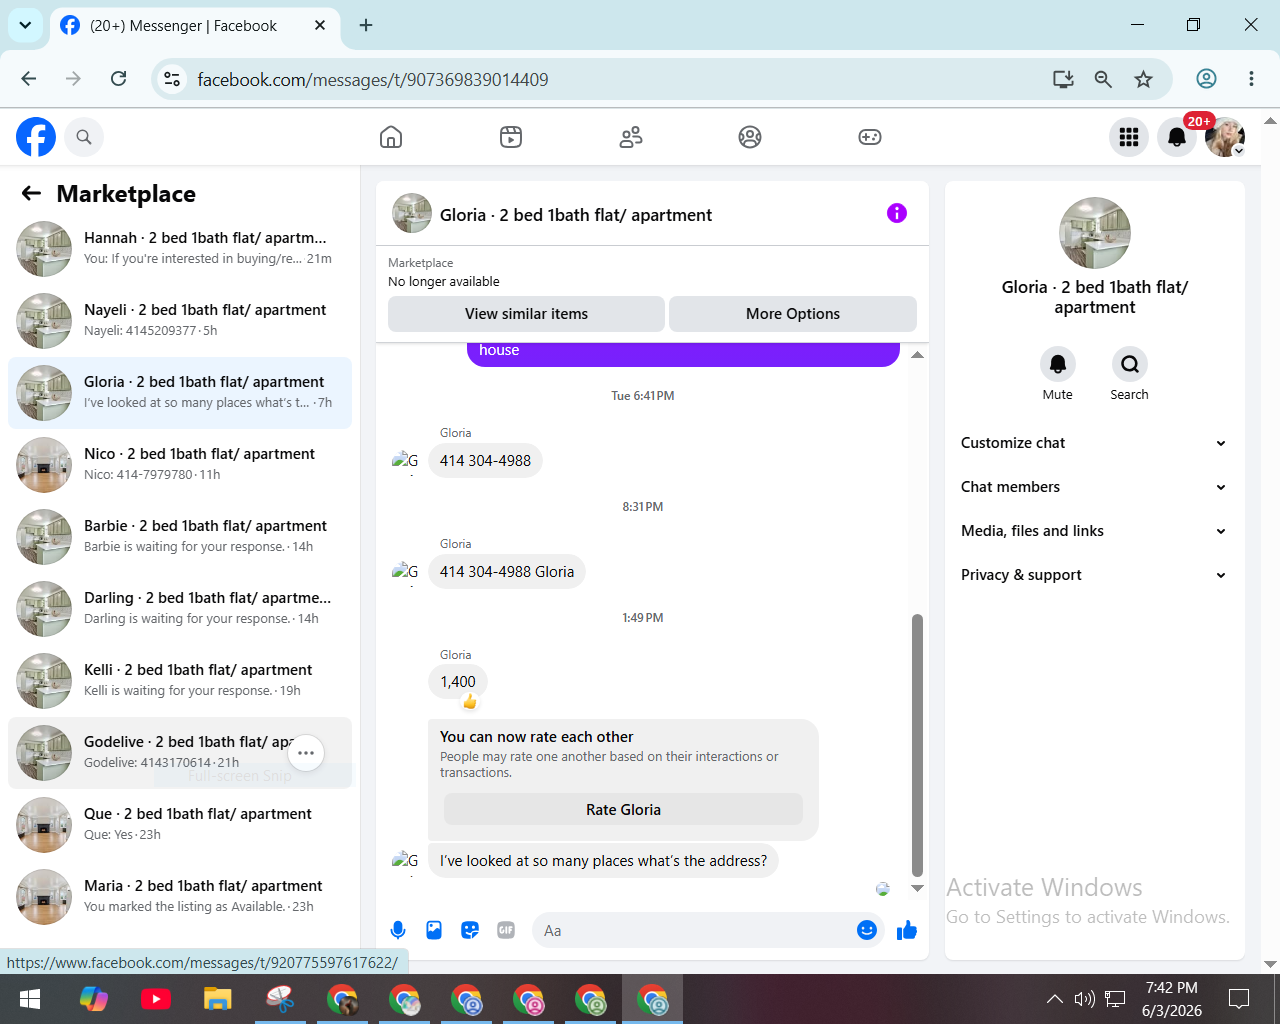The height and width of the screenshot is (1024, 1280).
Task: Open the Windows notification center
Action: (x=1239, y=999)
